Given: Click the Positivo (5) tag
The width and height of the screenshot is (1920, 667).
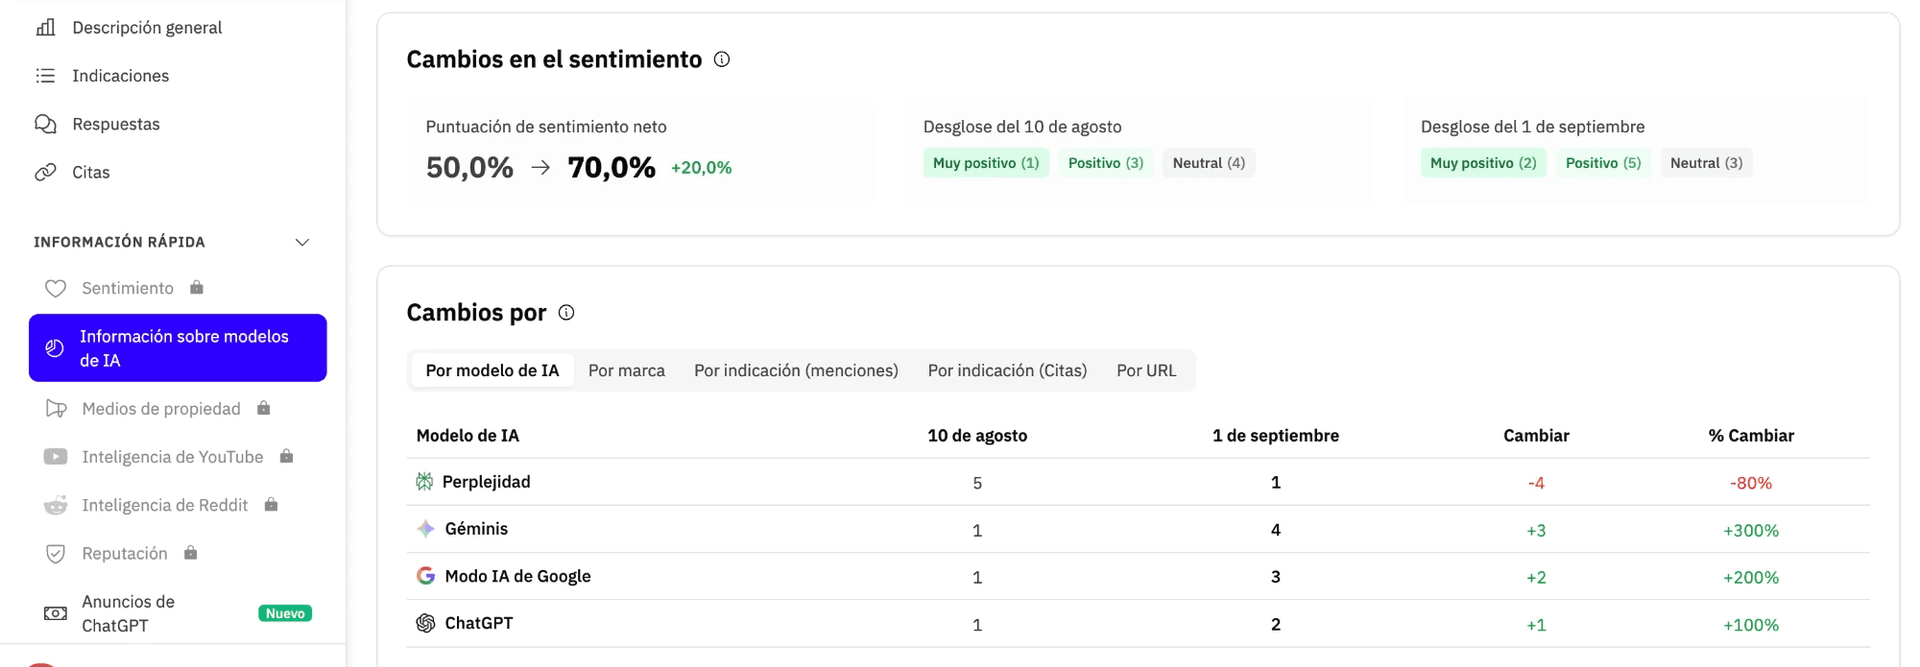Looking at the screenshot, I should [x=1603, y=163].
